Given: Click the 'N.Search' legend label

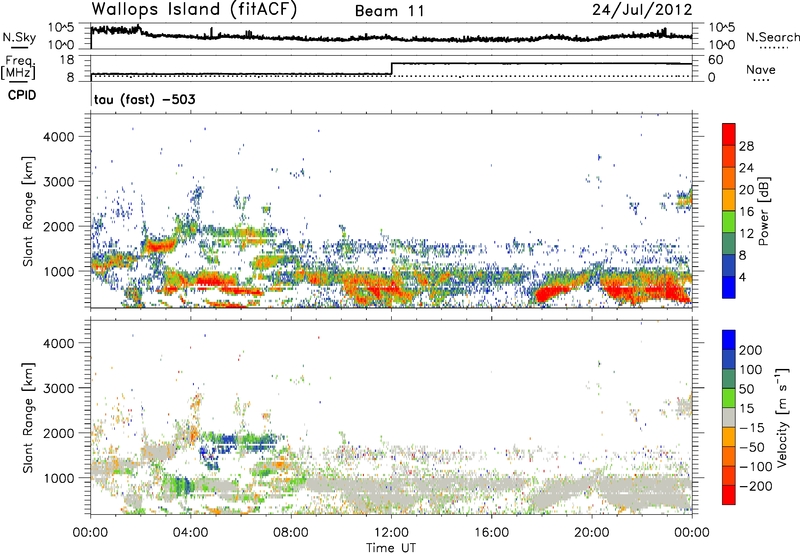Looking at the screenshot, I should pyautogui.click(x=773, y=37).
